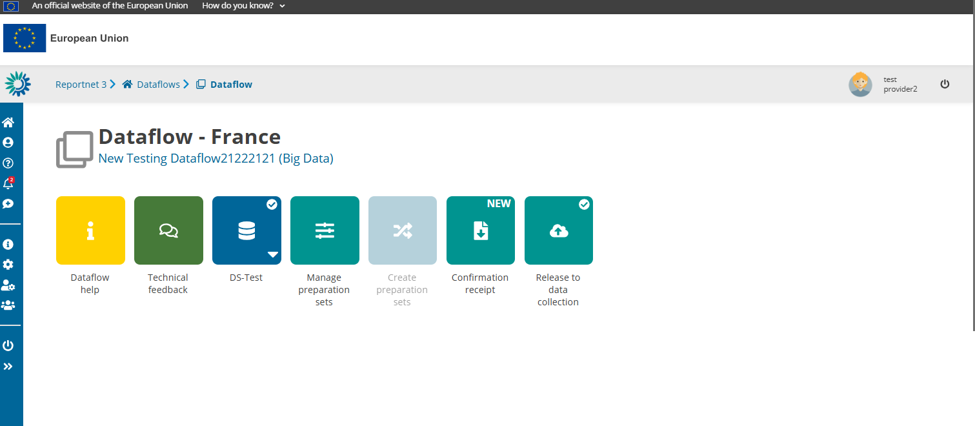Click the help question mark sidebar icon

pos(8,163)
